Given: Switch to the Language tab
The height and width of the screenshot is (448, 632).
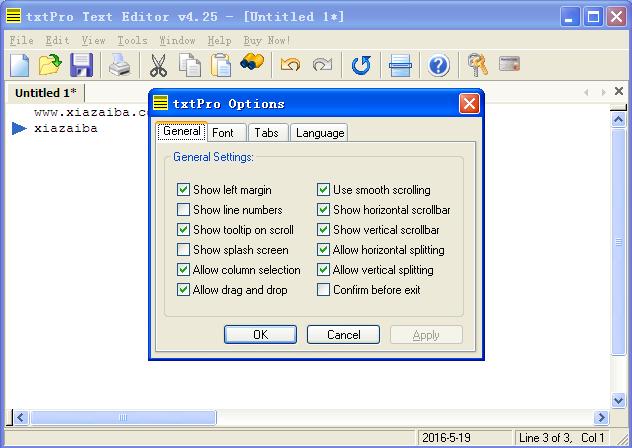Looking at the screenshot, I should click(319, 133).
